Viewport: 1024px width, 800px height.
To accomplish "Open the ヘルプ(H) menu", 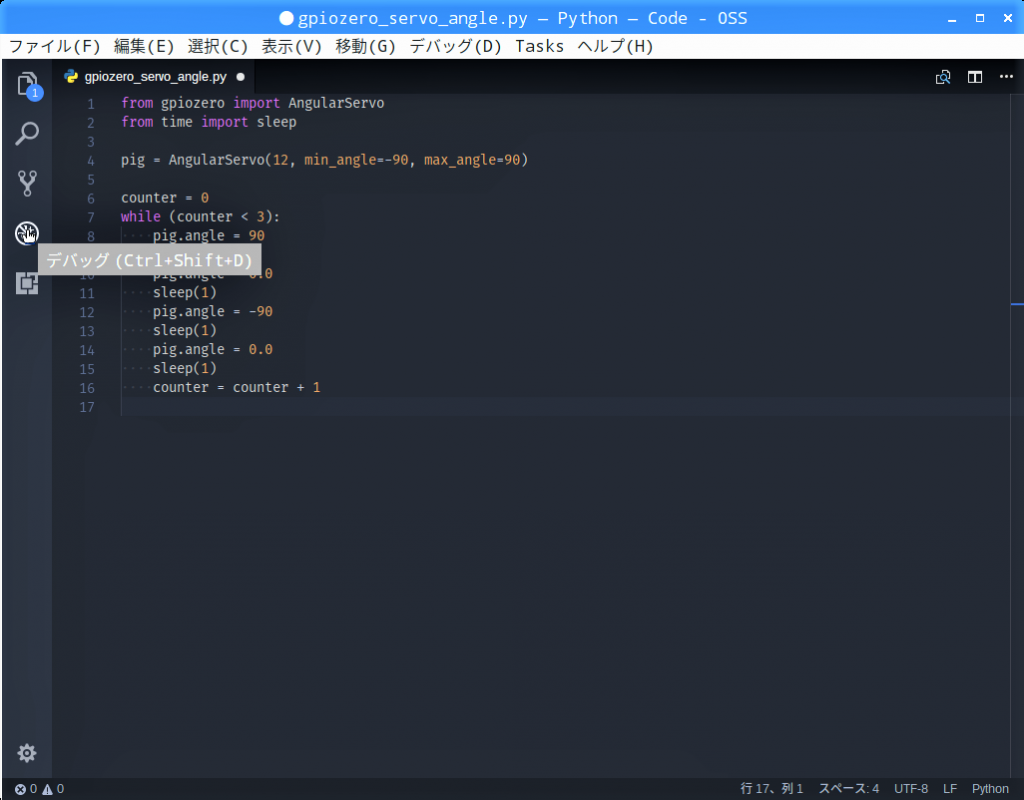I will (x=615, y=46).
